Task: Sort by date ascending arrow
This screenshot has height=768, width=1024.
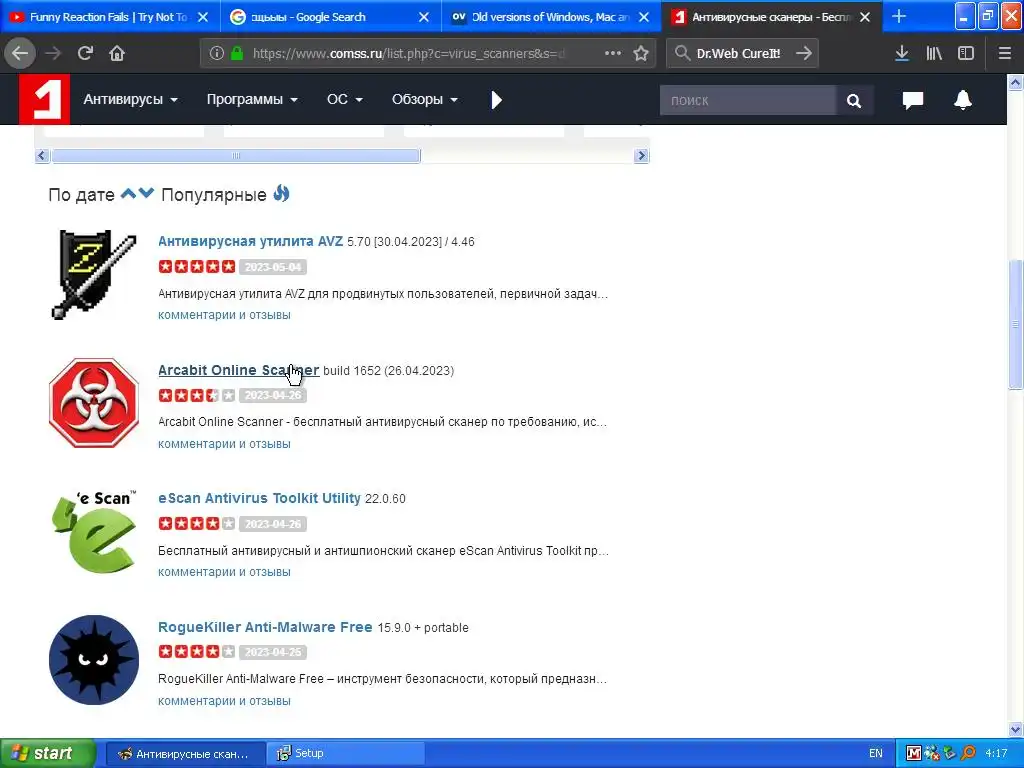Action: (x=129, y=193)
